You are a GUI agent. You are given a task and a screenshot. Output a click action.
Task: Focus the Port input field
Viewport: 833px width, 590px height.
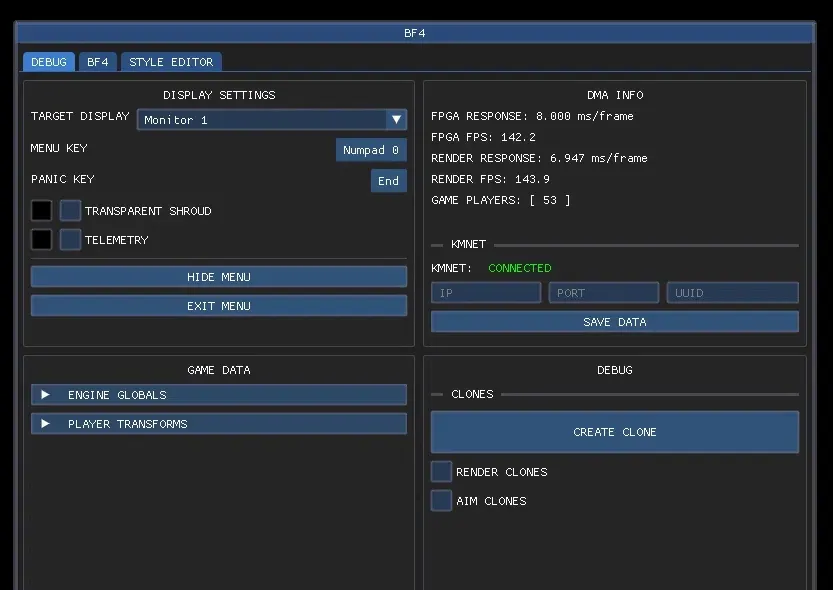(x=603, y=293)
